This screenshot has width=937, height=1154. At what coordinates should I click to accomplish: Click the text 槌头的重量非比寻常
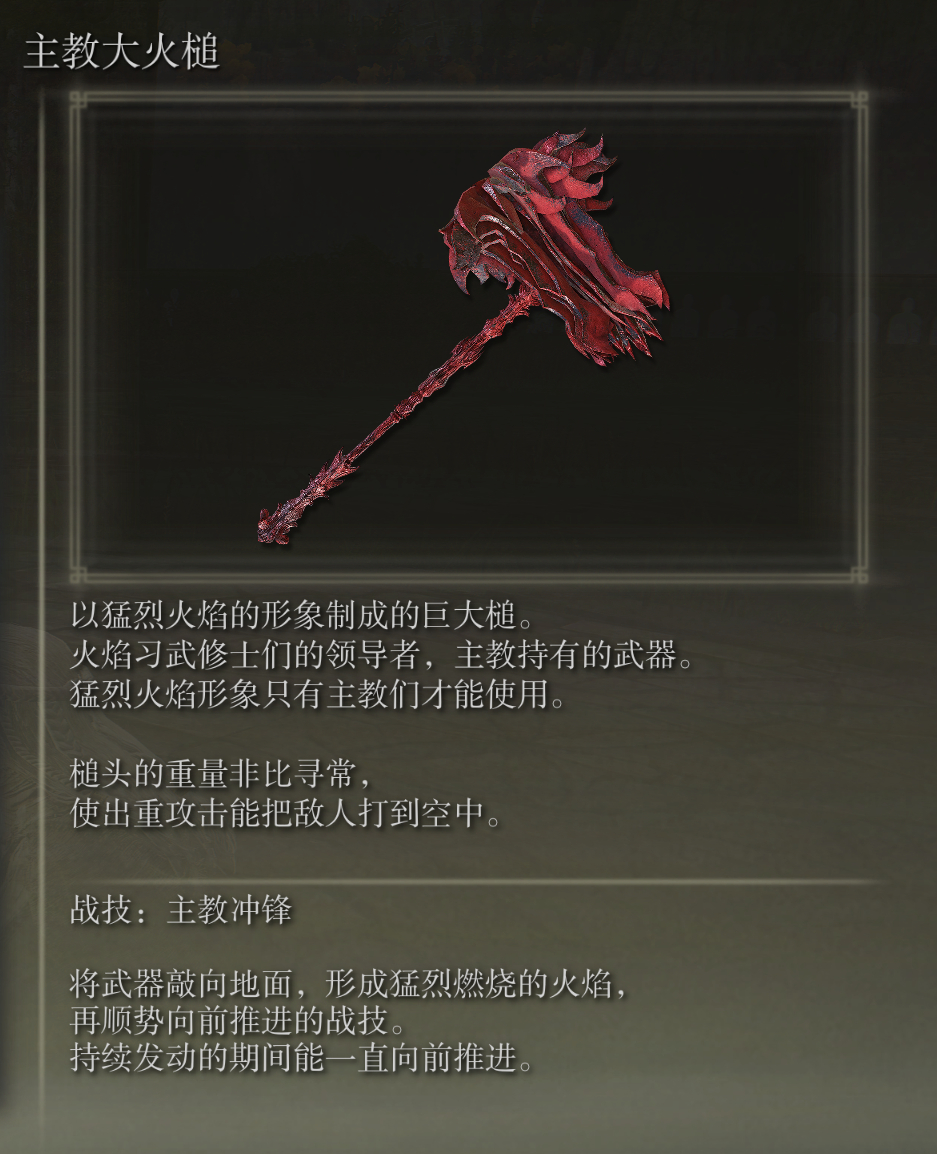click(x=221, y=774)
